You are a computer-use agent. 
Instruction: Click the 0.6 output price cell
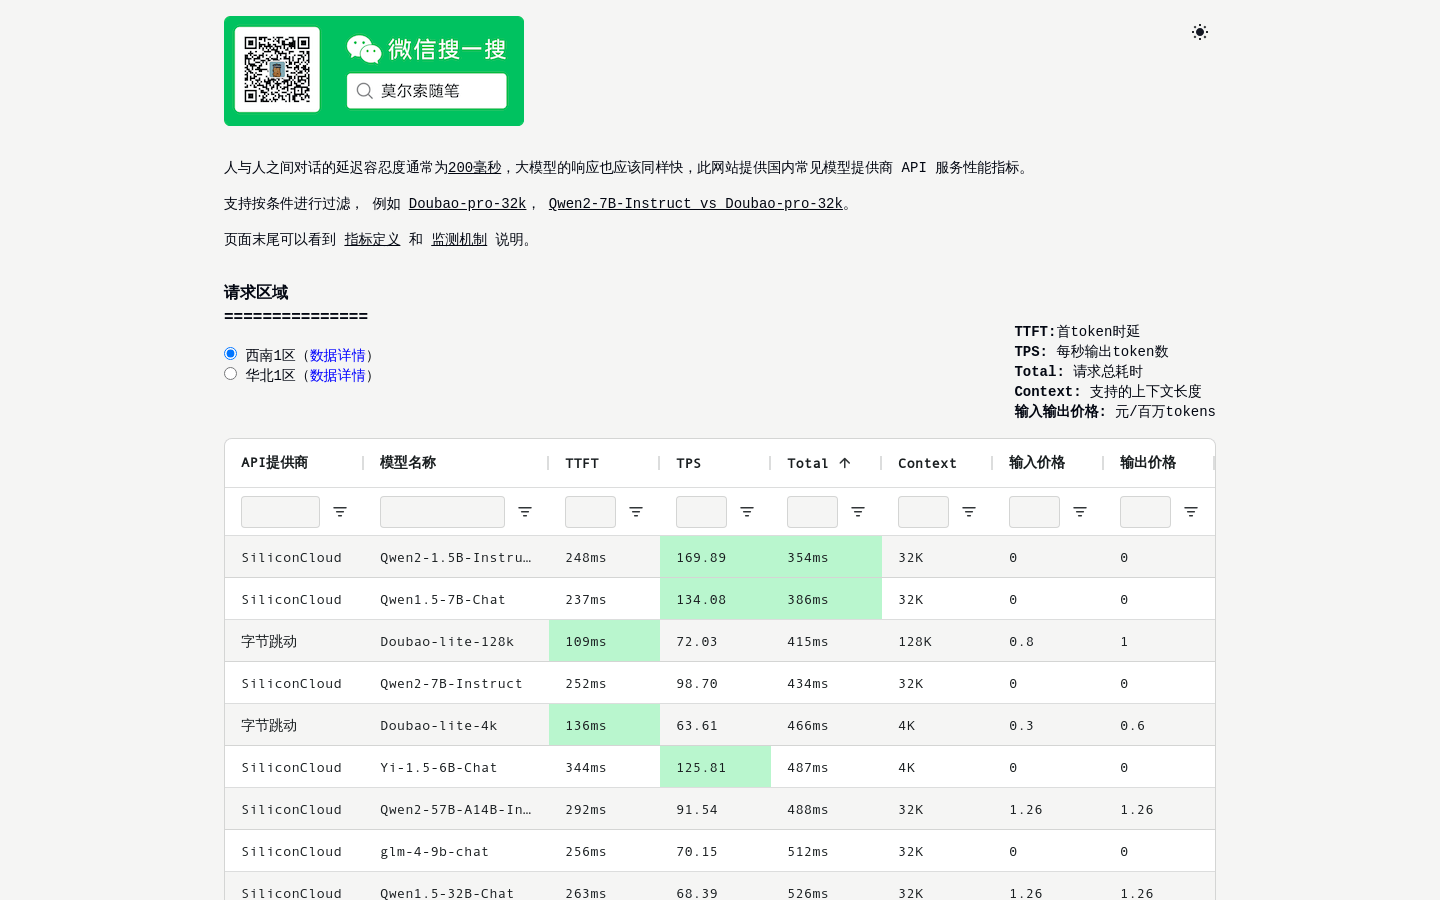coord(1159,725)
